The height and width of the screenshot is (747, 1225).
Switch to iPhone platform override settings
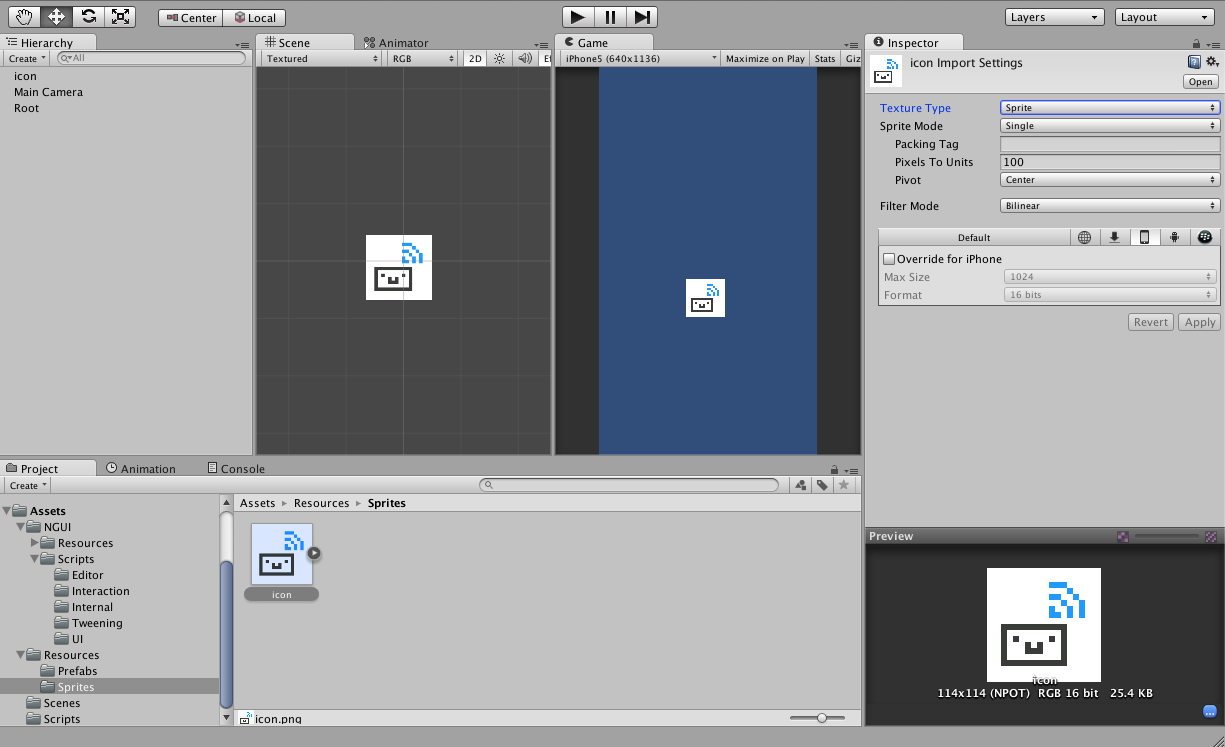coord(1144,237)
